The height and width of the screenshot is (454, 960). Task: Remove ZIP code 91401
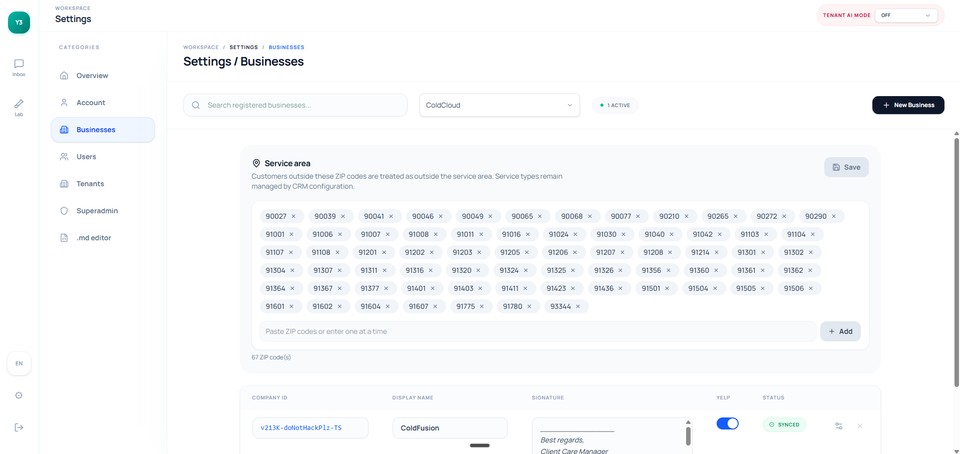tap(432, 288)
